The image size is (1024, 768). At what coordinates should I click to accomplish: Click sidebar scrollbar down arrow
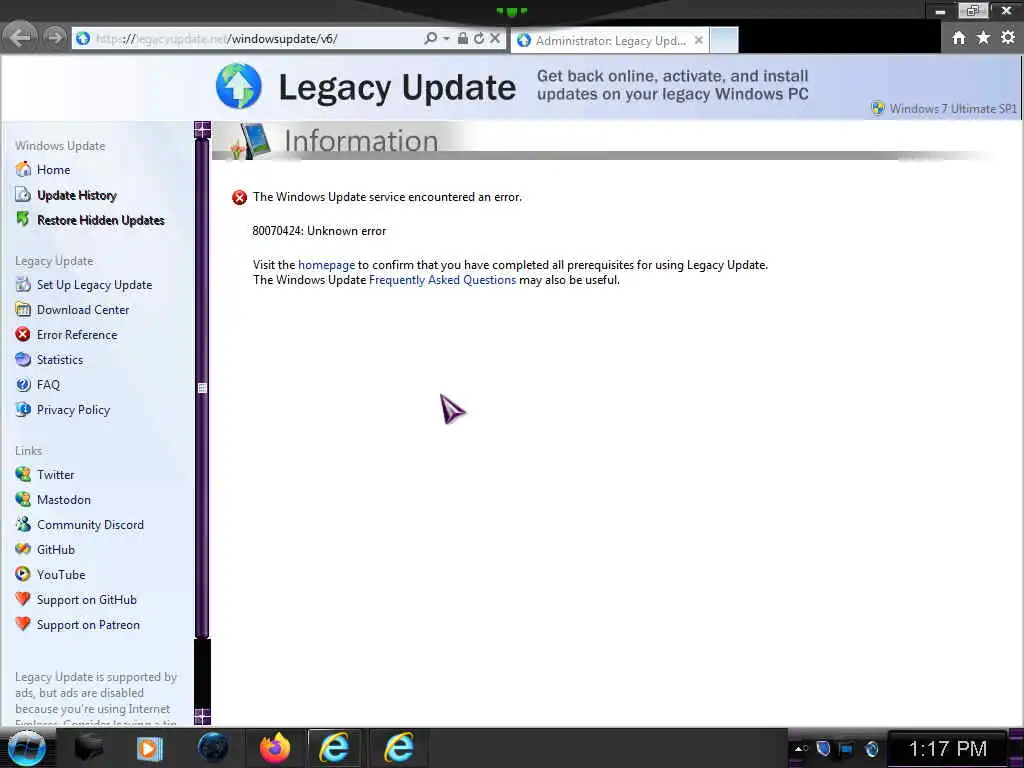[x=202, y=716]
